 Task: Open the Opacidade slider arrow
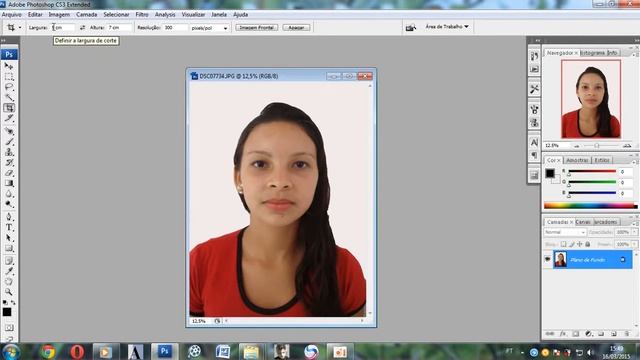(634, 232)
